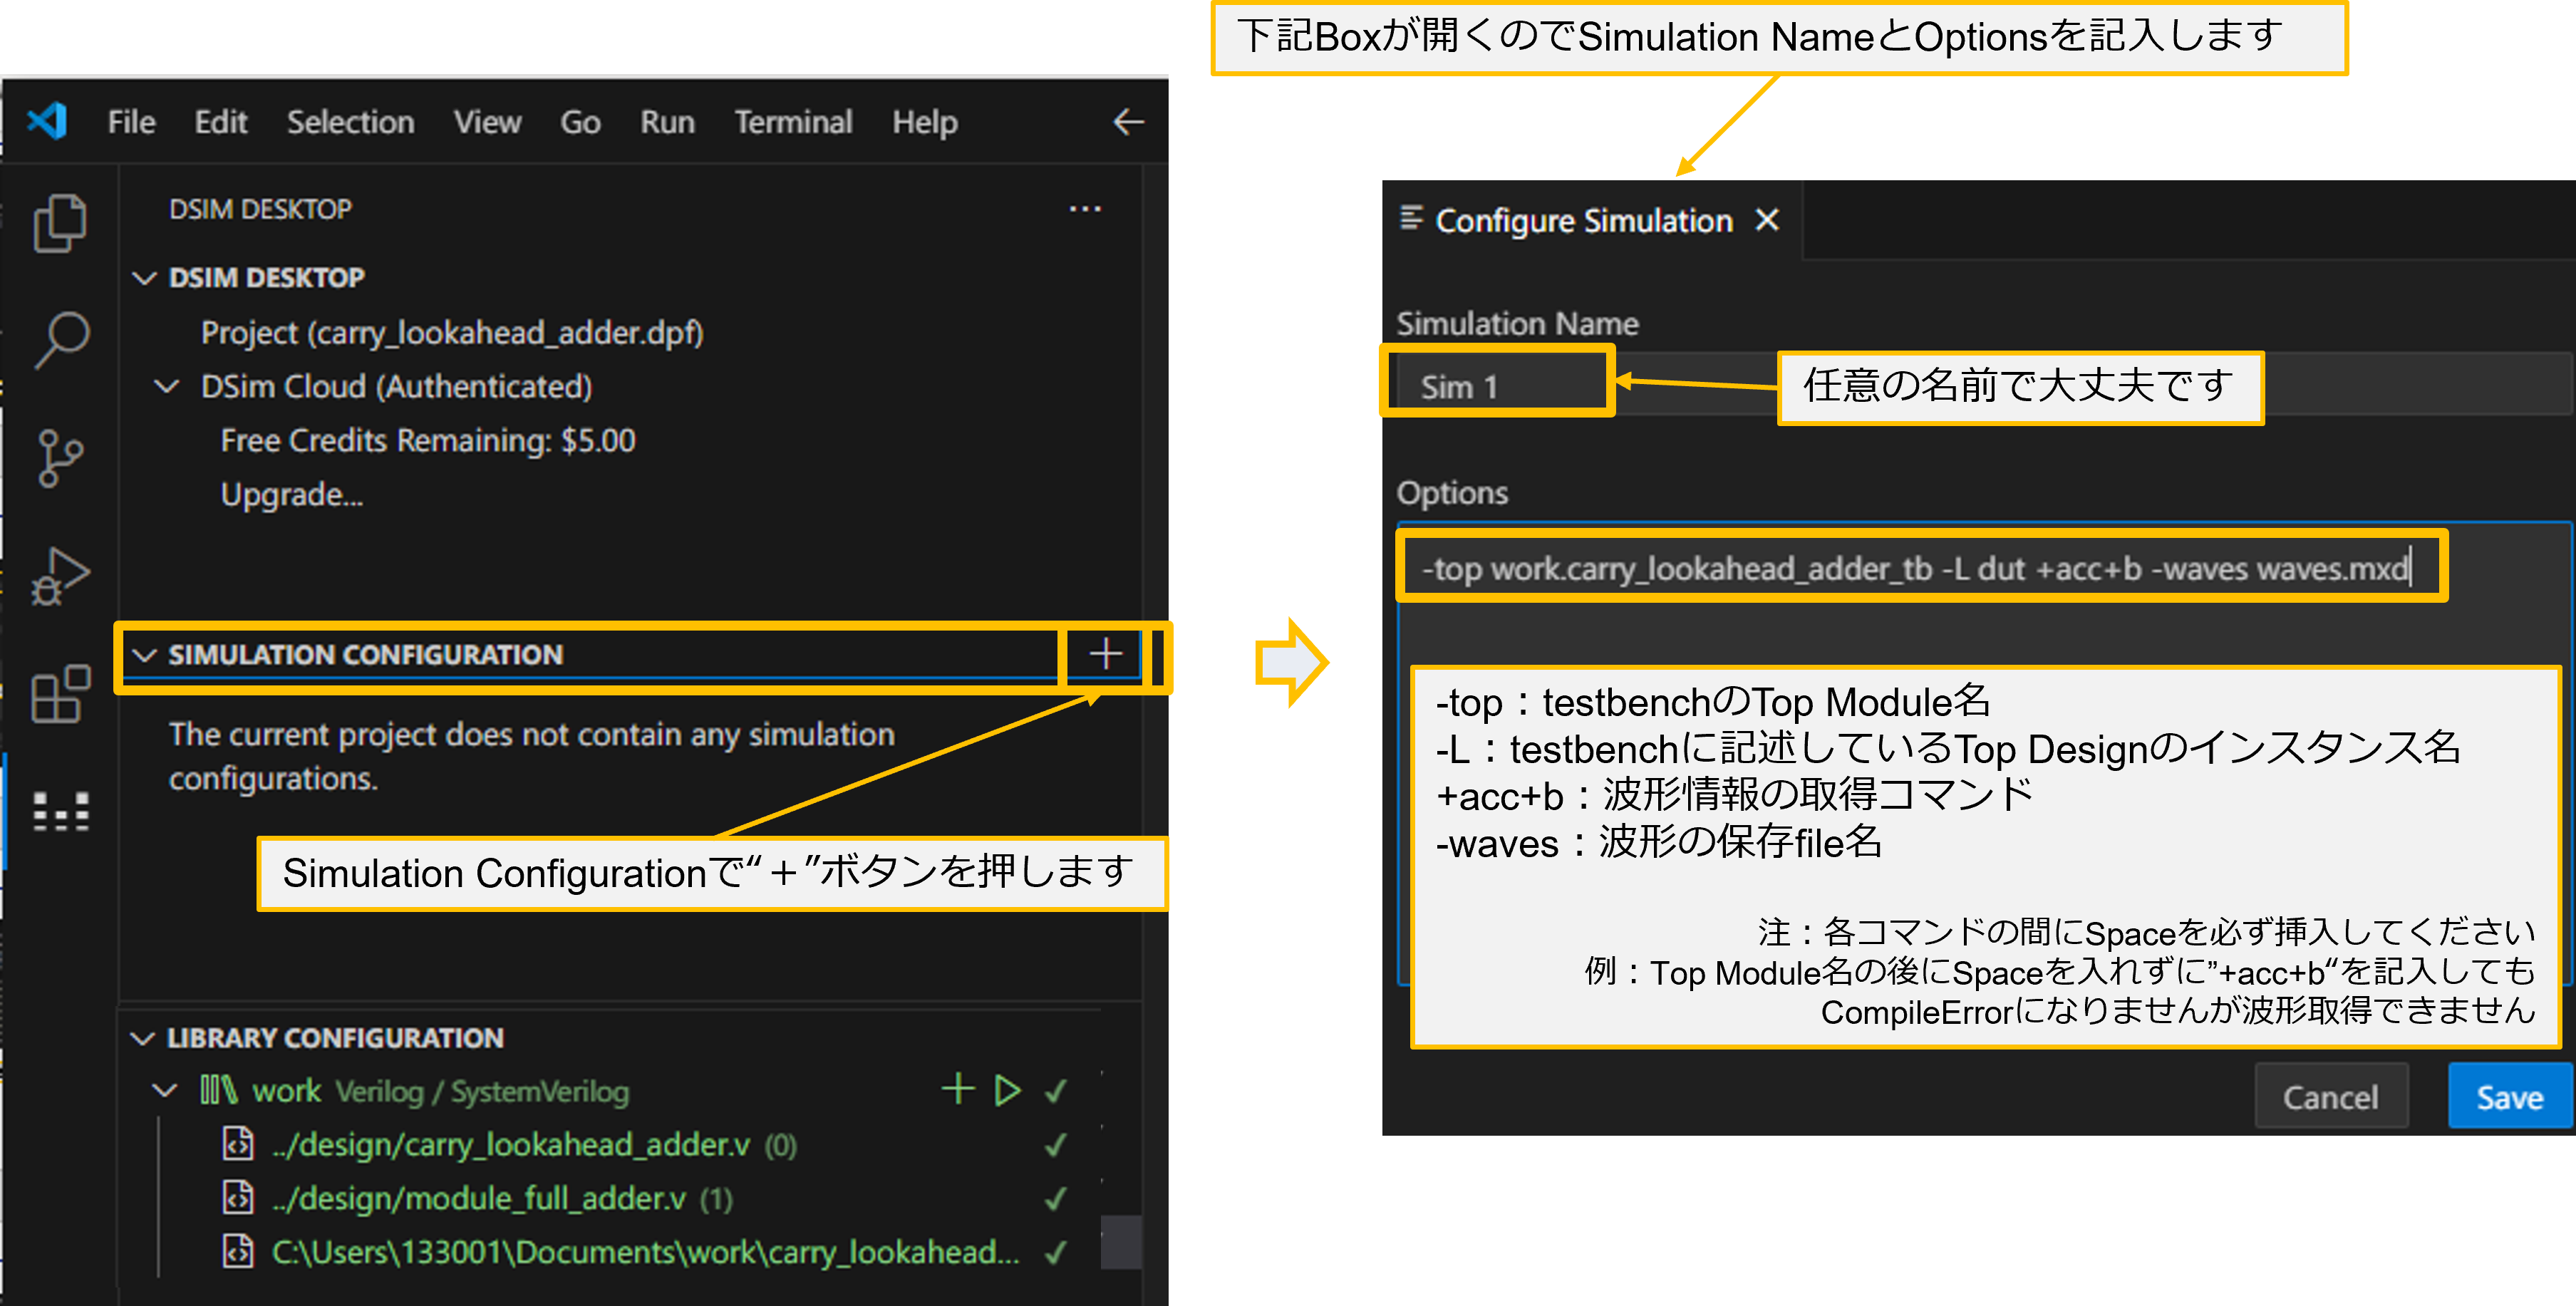Screen dimensions: 2576x1306
Task: Click the Configure Simulation tab icon
Action: [x=1411, y=218]
